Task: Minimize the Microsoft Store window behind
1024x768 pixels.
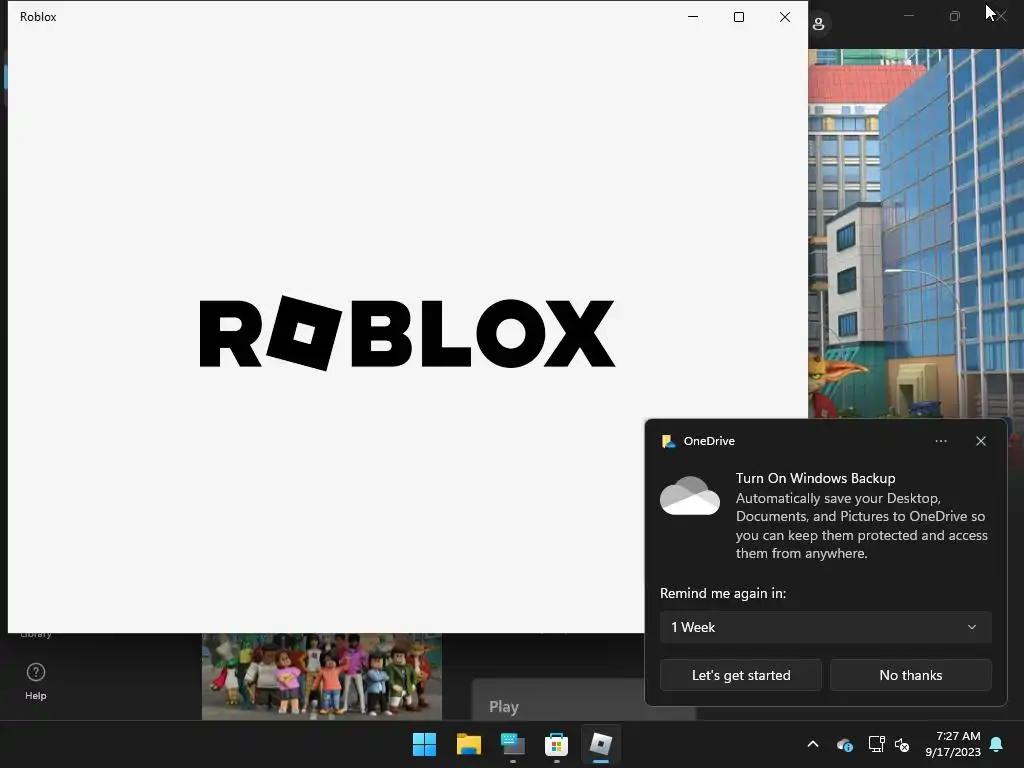Action: pos(908,16)
